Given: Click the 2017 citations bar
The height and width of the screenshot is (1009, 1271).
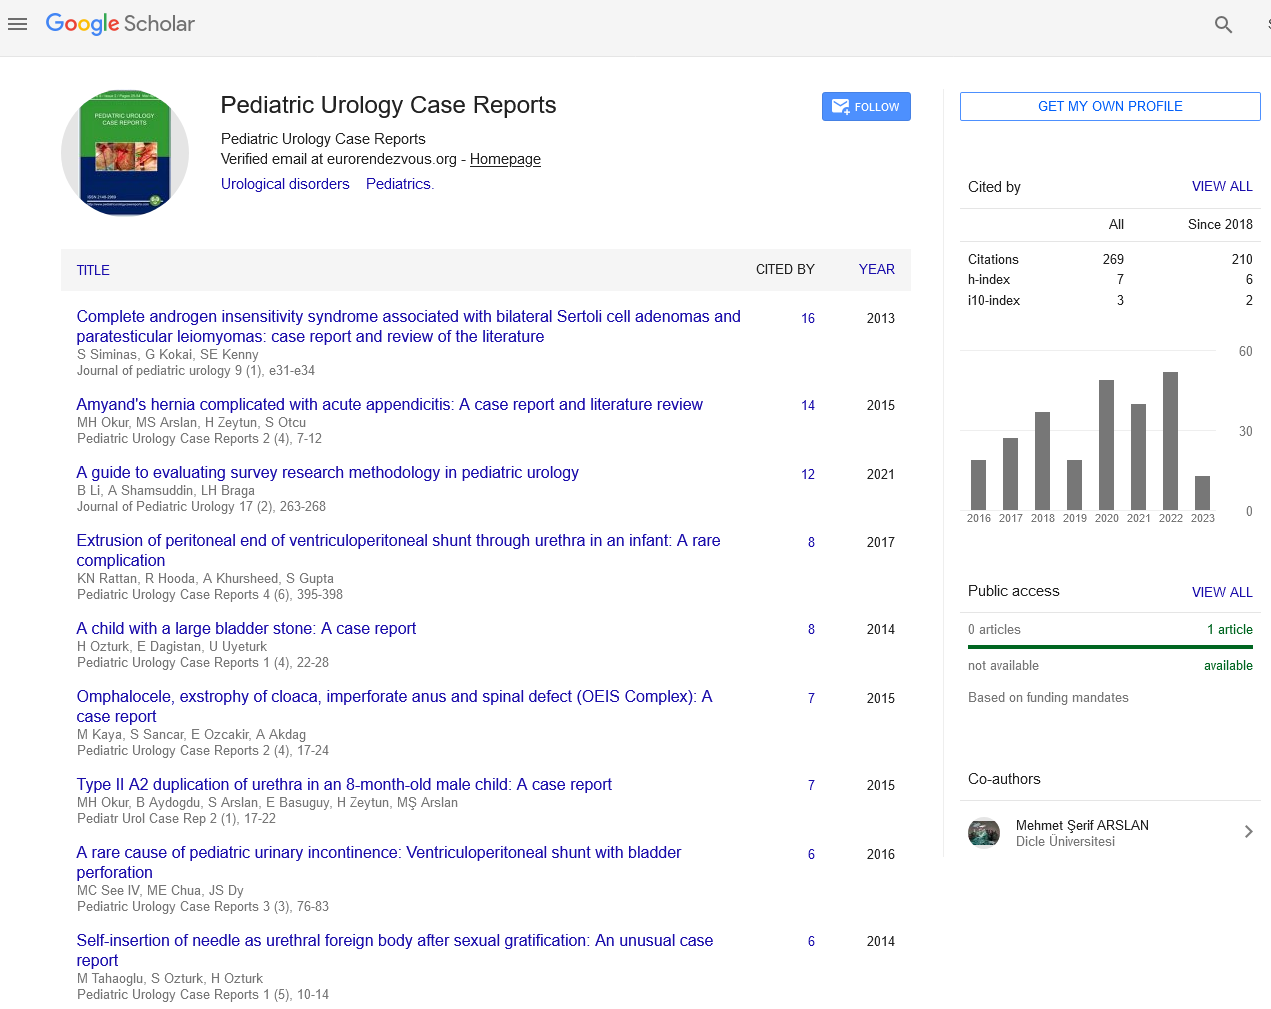Looking at the screenshot, I should pos(1011,474).
